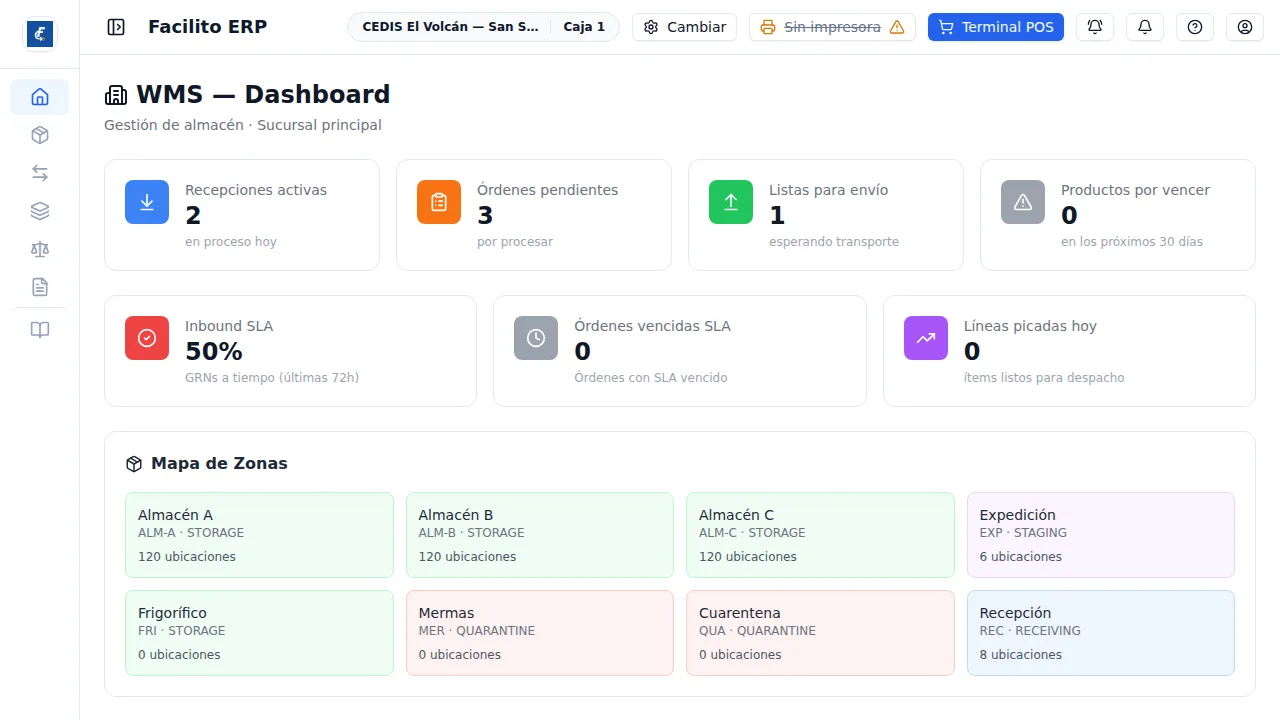Image resolution: width=1280 pixels, height=720 pixels.
Task: Click the green Listas para envío icon
Action: point(731,202)
